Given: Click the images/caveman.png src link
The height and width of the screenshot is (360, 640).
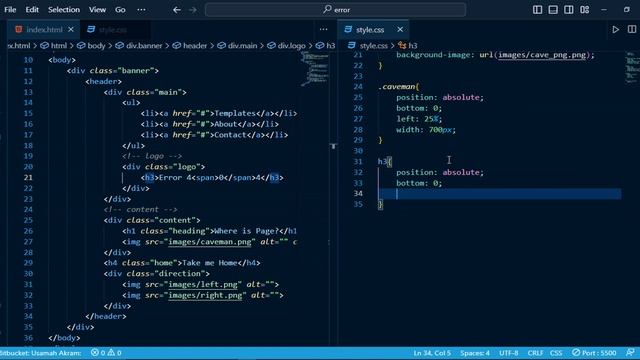Looking at the screenshot, I should pyautogui.click(x=210, y=242).
